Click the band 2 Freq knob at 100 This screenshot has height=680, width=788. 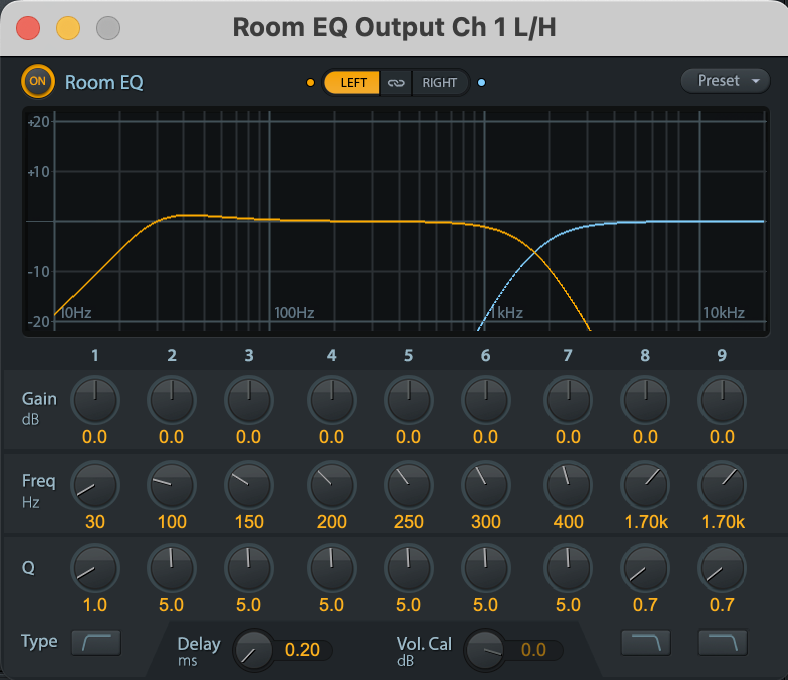click(x=172, y=485)
